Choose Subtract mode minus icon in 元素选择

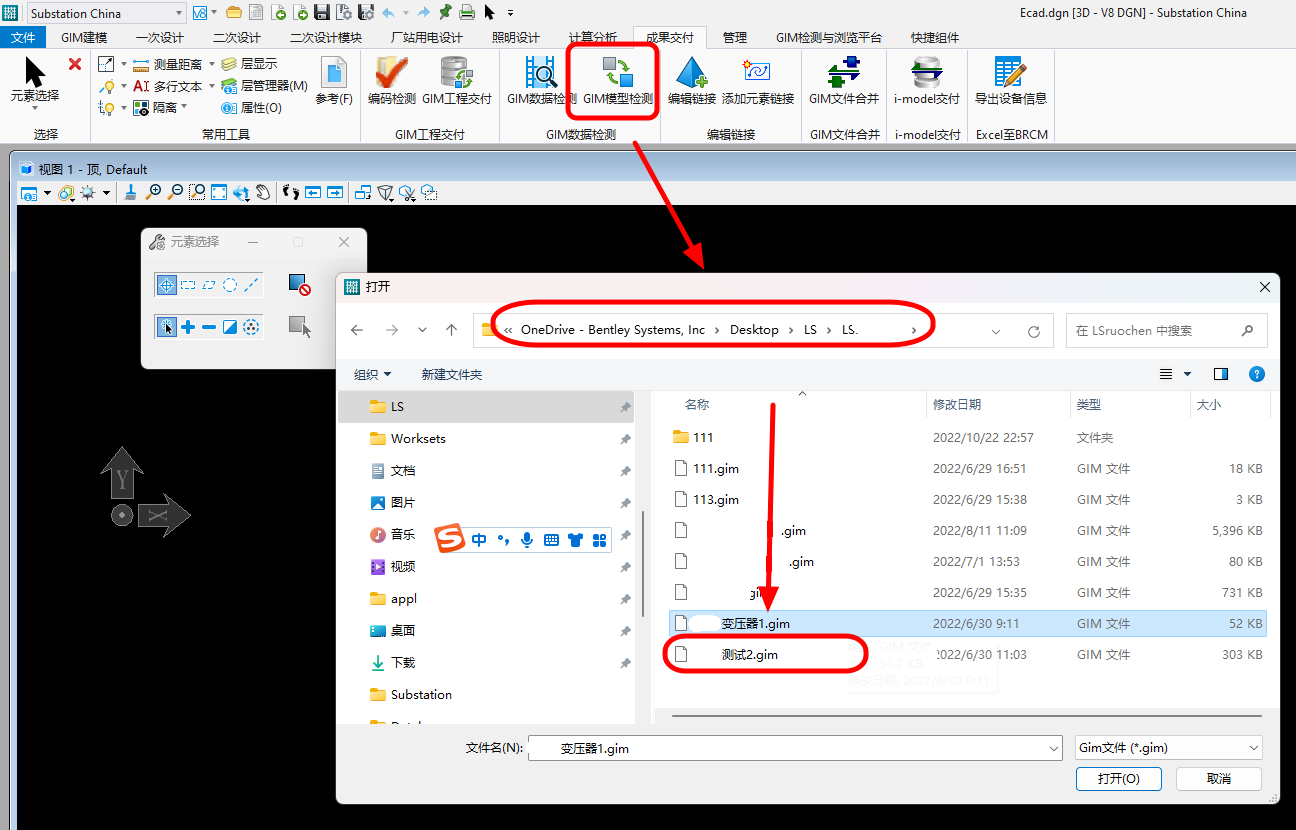pyautogui.click(x=209, y=327)
